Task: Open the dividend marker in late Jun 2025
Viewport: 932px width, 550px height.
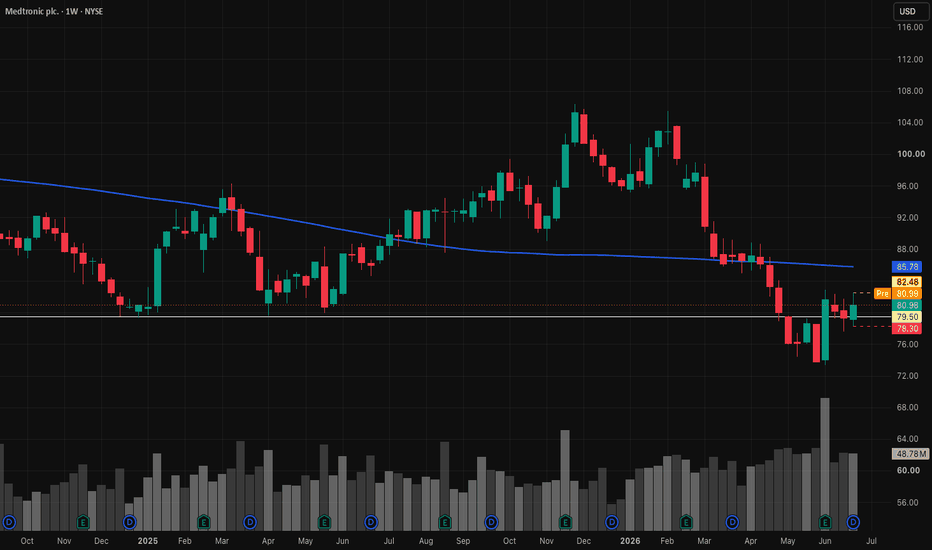Action: click(371, 522)
